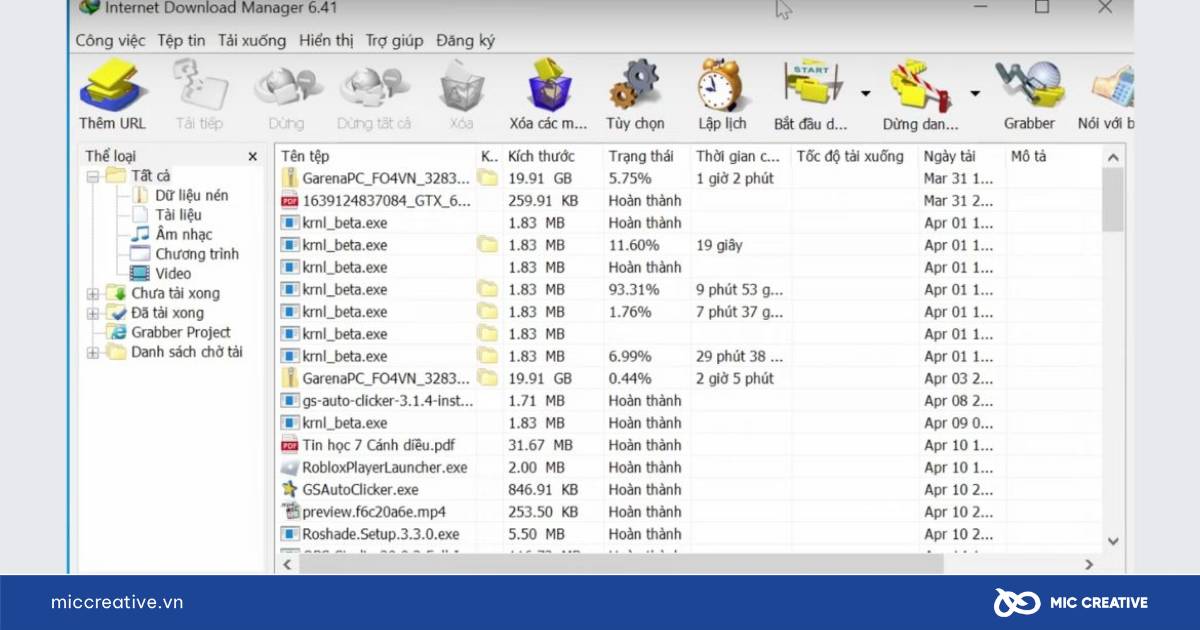Select Tin học 7 Cánh diều.pdf row
This screenshot has height=630, width=1200.
(x=689, y=445)
